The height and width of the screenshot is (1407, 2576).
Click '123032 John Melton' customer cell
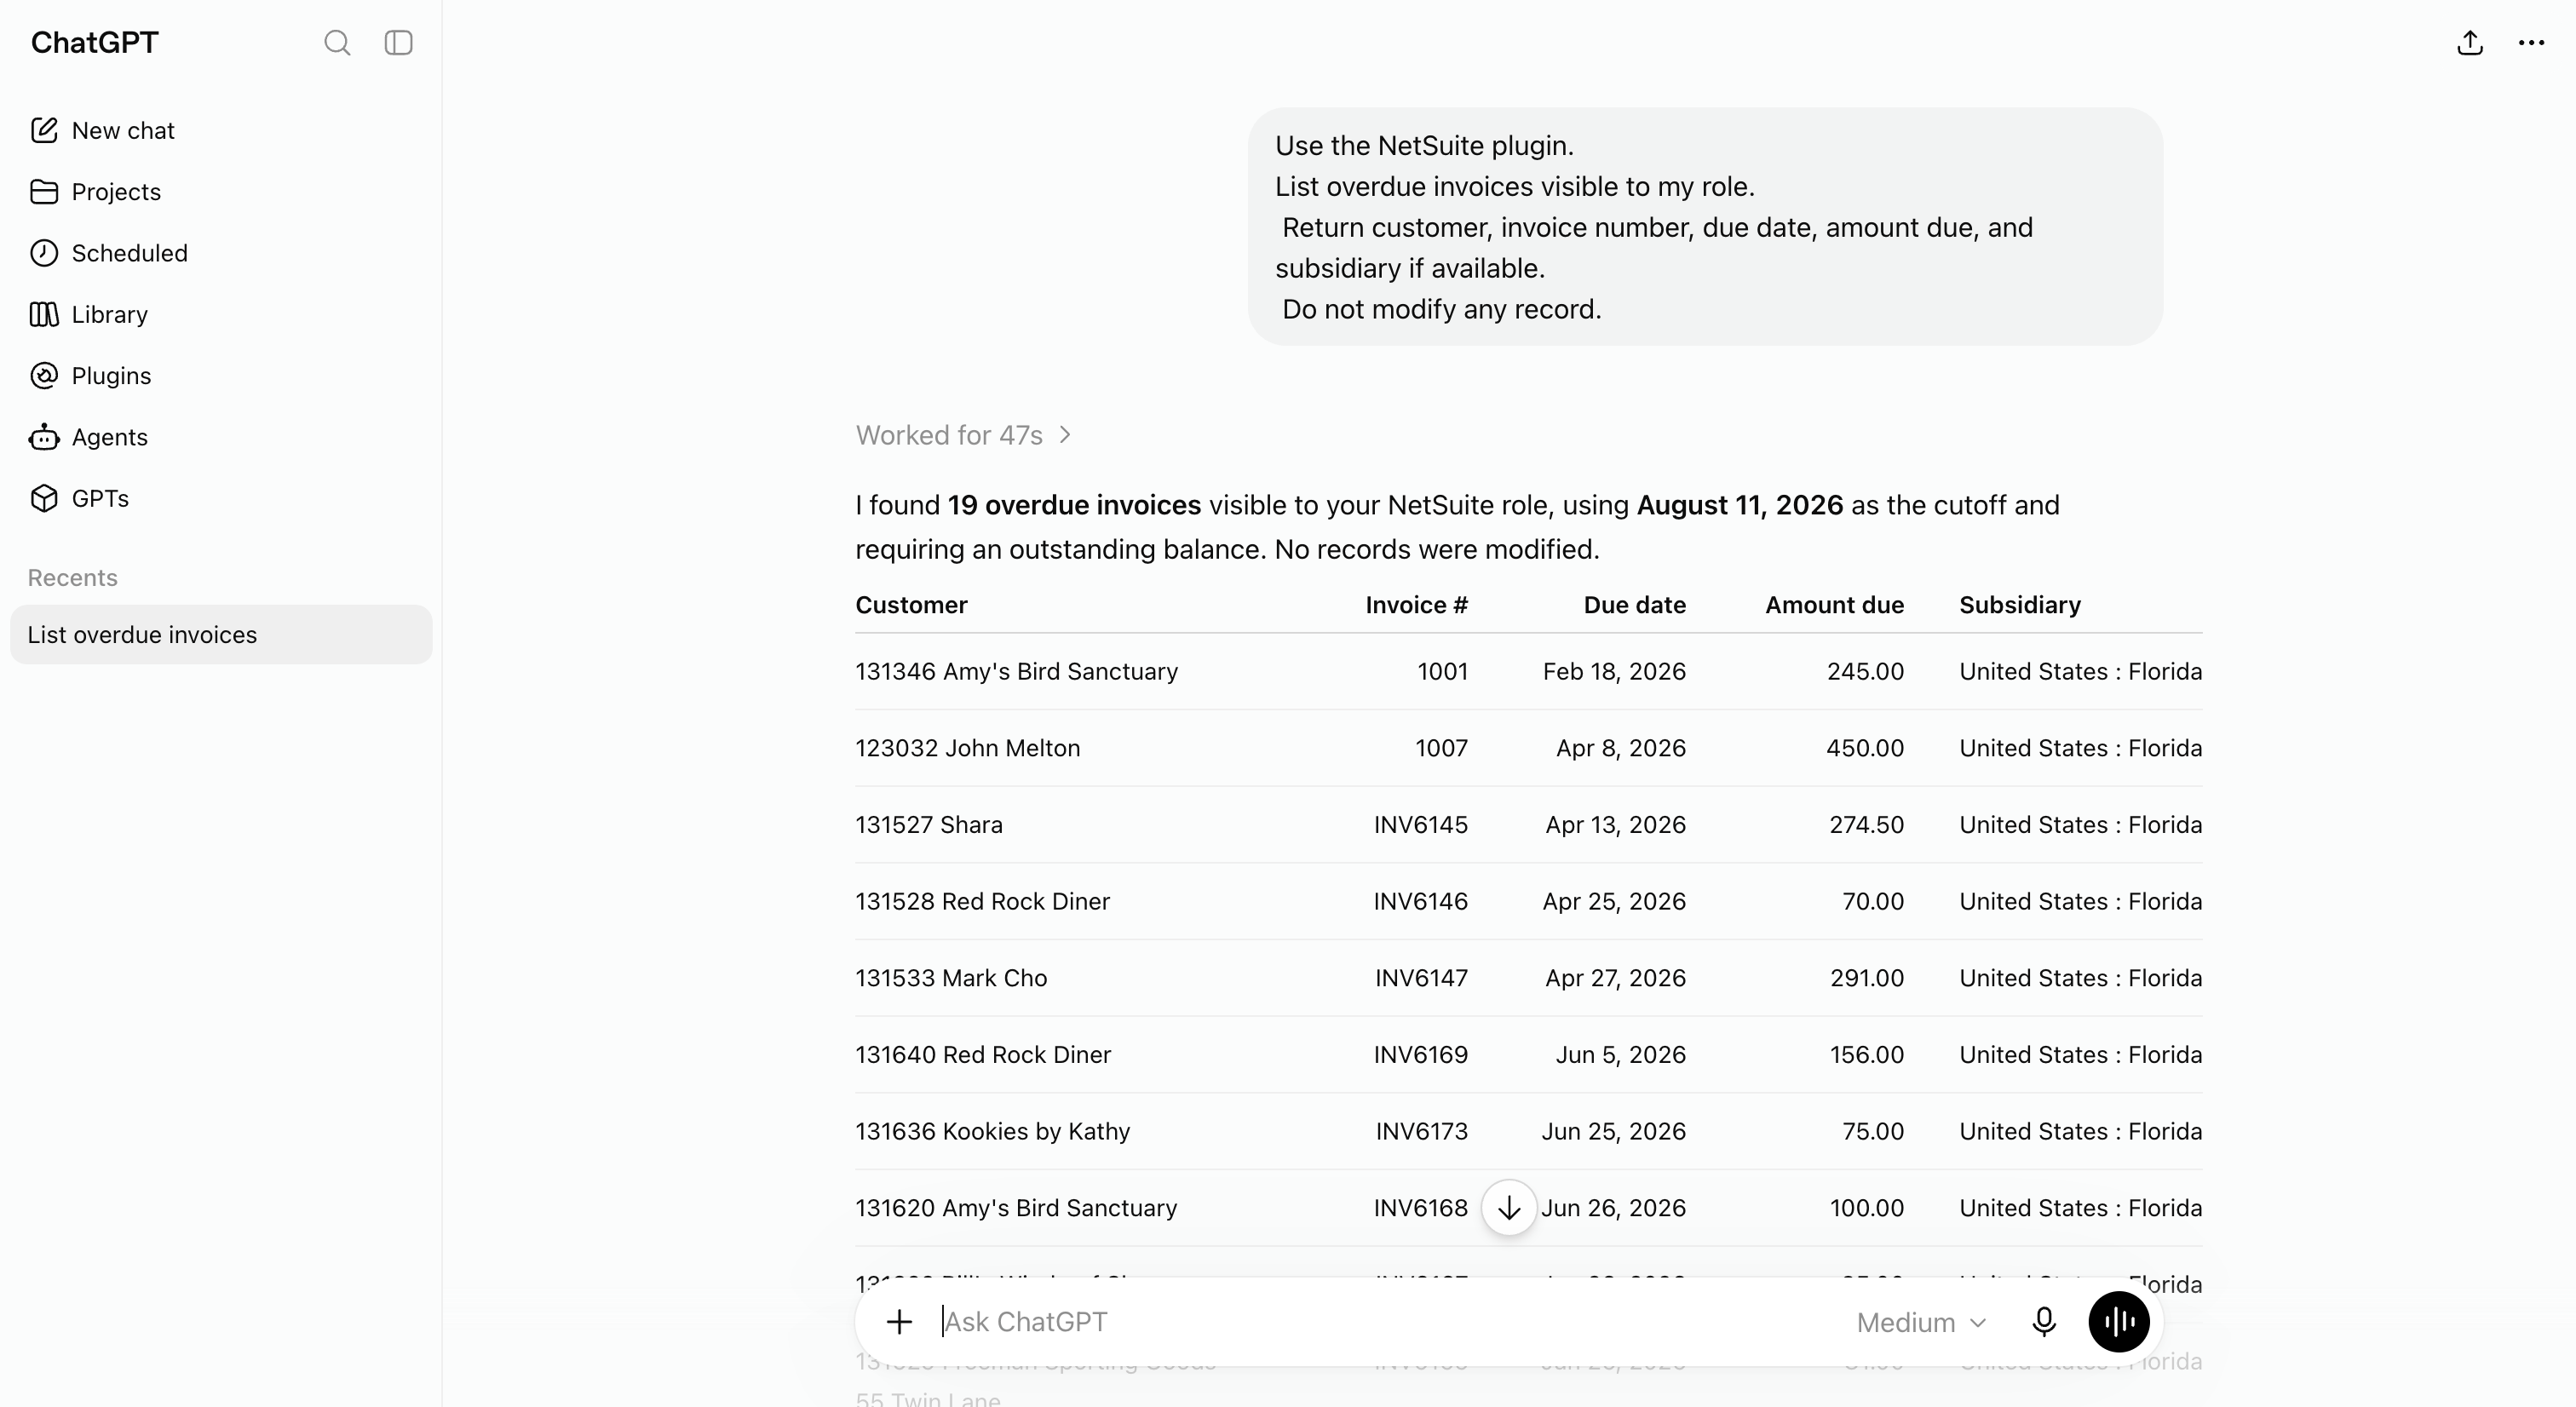tap(967, 748)
